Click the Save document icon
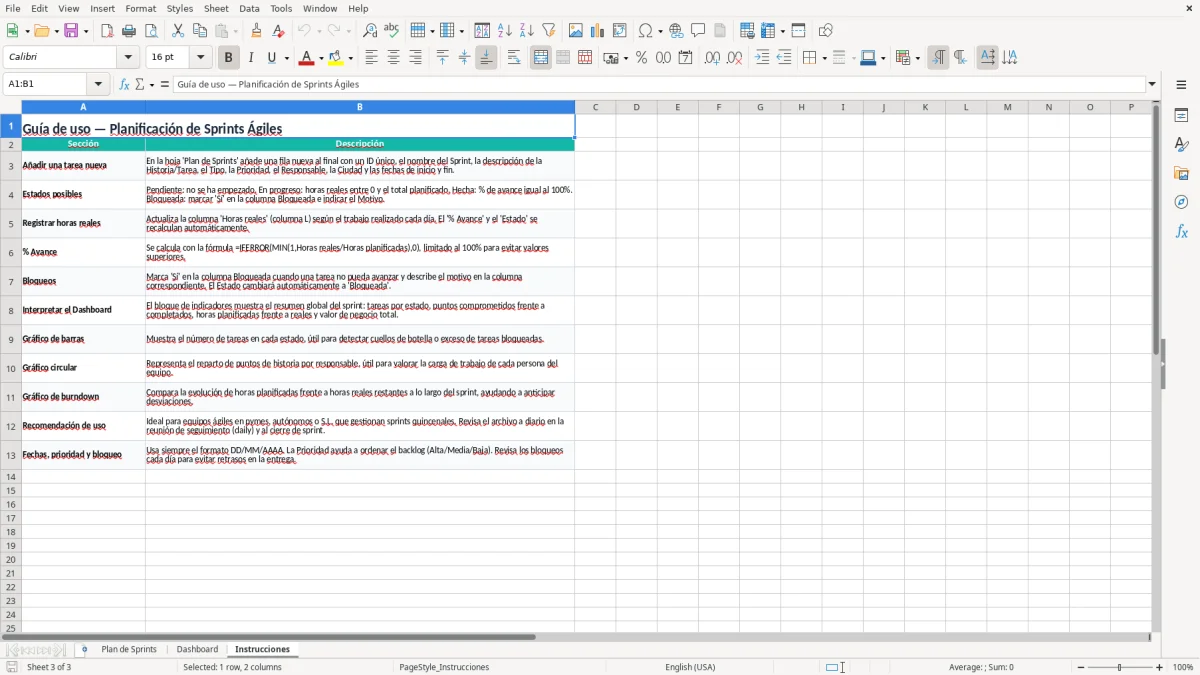This screenshot has height=675, width=1200. pyautogui.click(x=71, y=31)
